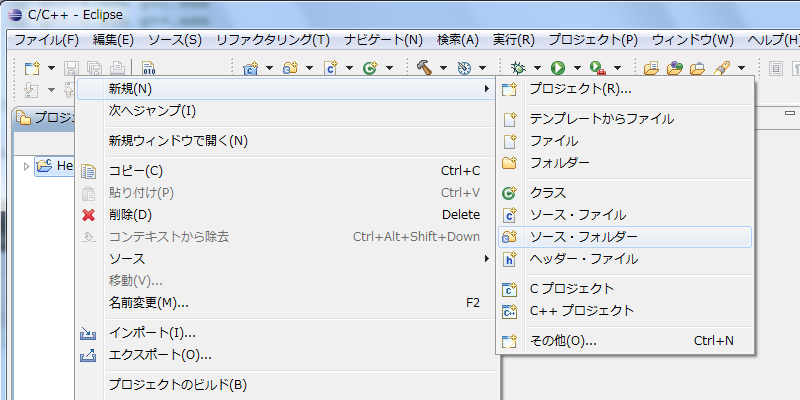Open dropdown beside New source file icon
The height and width of the screenshot is (400, 800).
coord(349,68)
